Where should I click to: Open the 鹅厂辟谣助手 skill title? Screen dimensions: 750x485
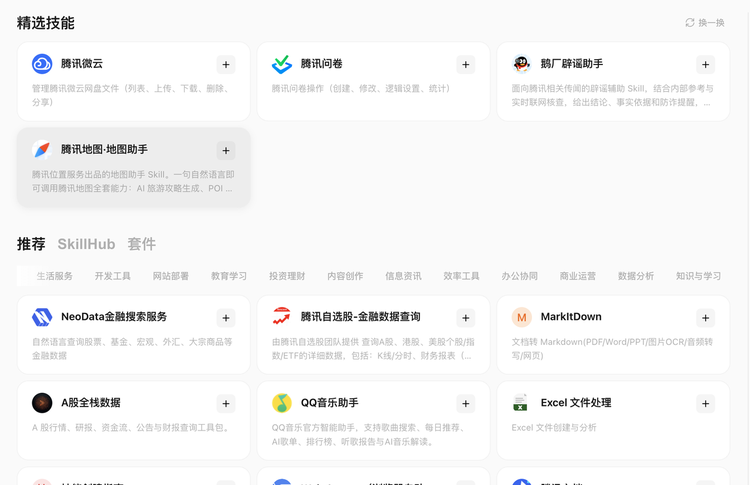point(572,64)
